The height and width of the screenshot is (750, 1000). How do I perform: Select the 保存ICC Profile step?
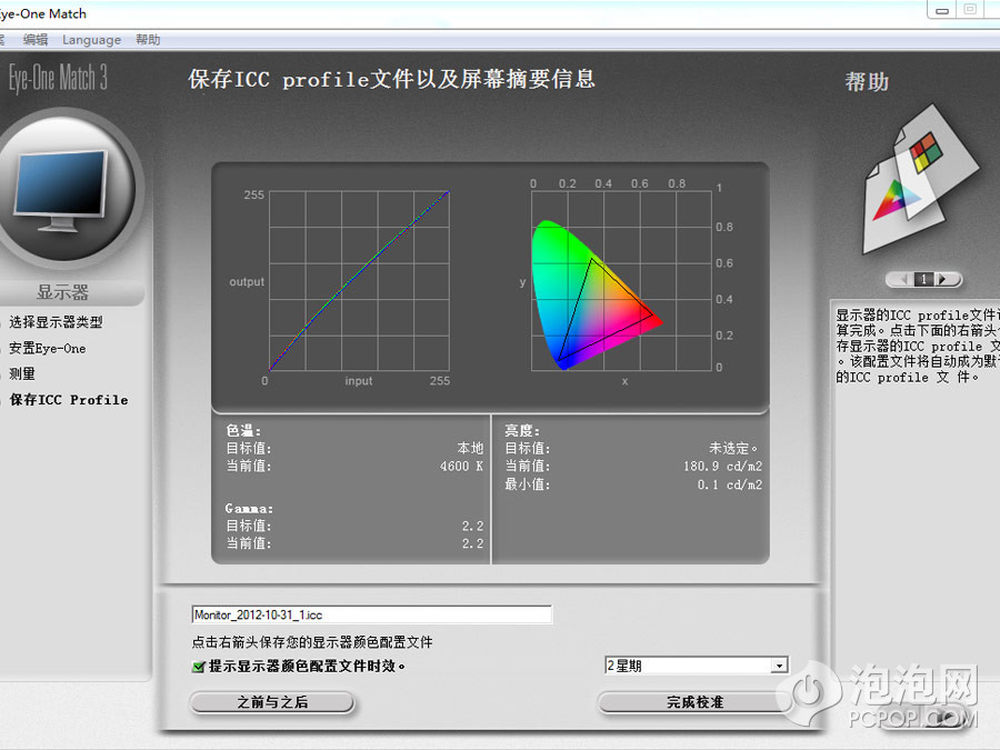tap(69, 400)
